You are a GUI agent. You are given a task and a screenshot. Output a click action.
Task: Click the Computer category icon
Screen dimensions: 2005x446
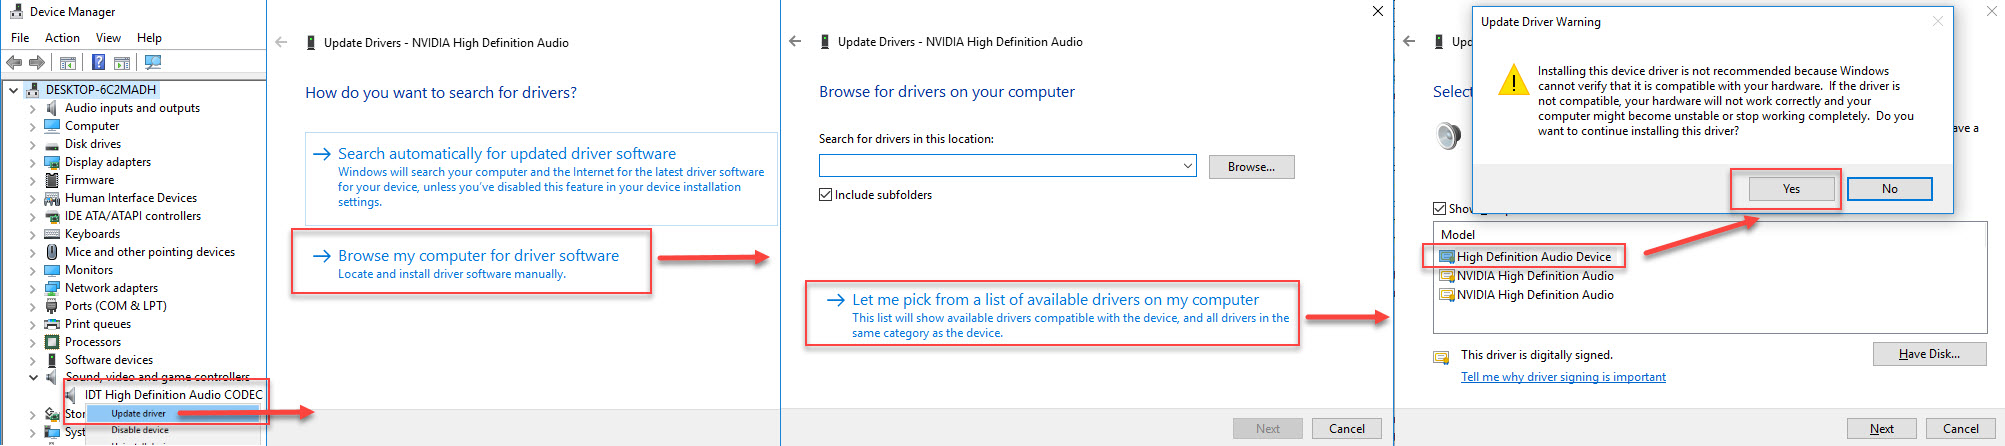52,126
